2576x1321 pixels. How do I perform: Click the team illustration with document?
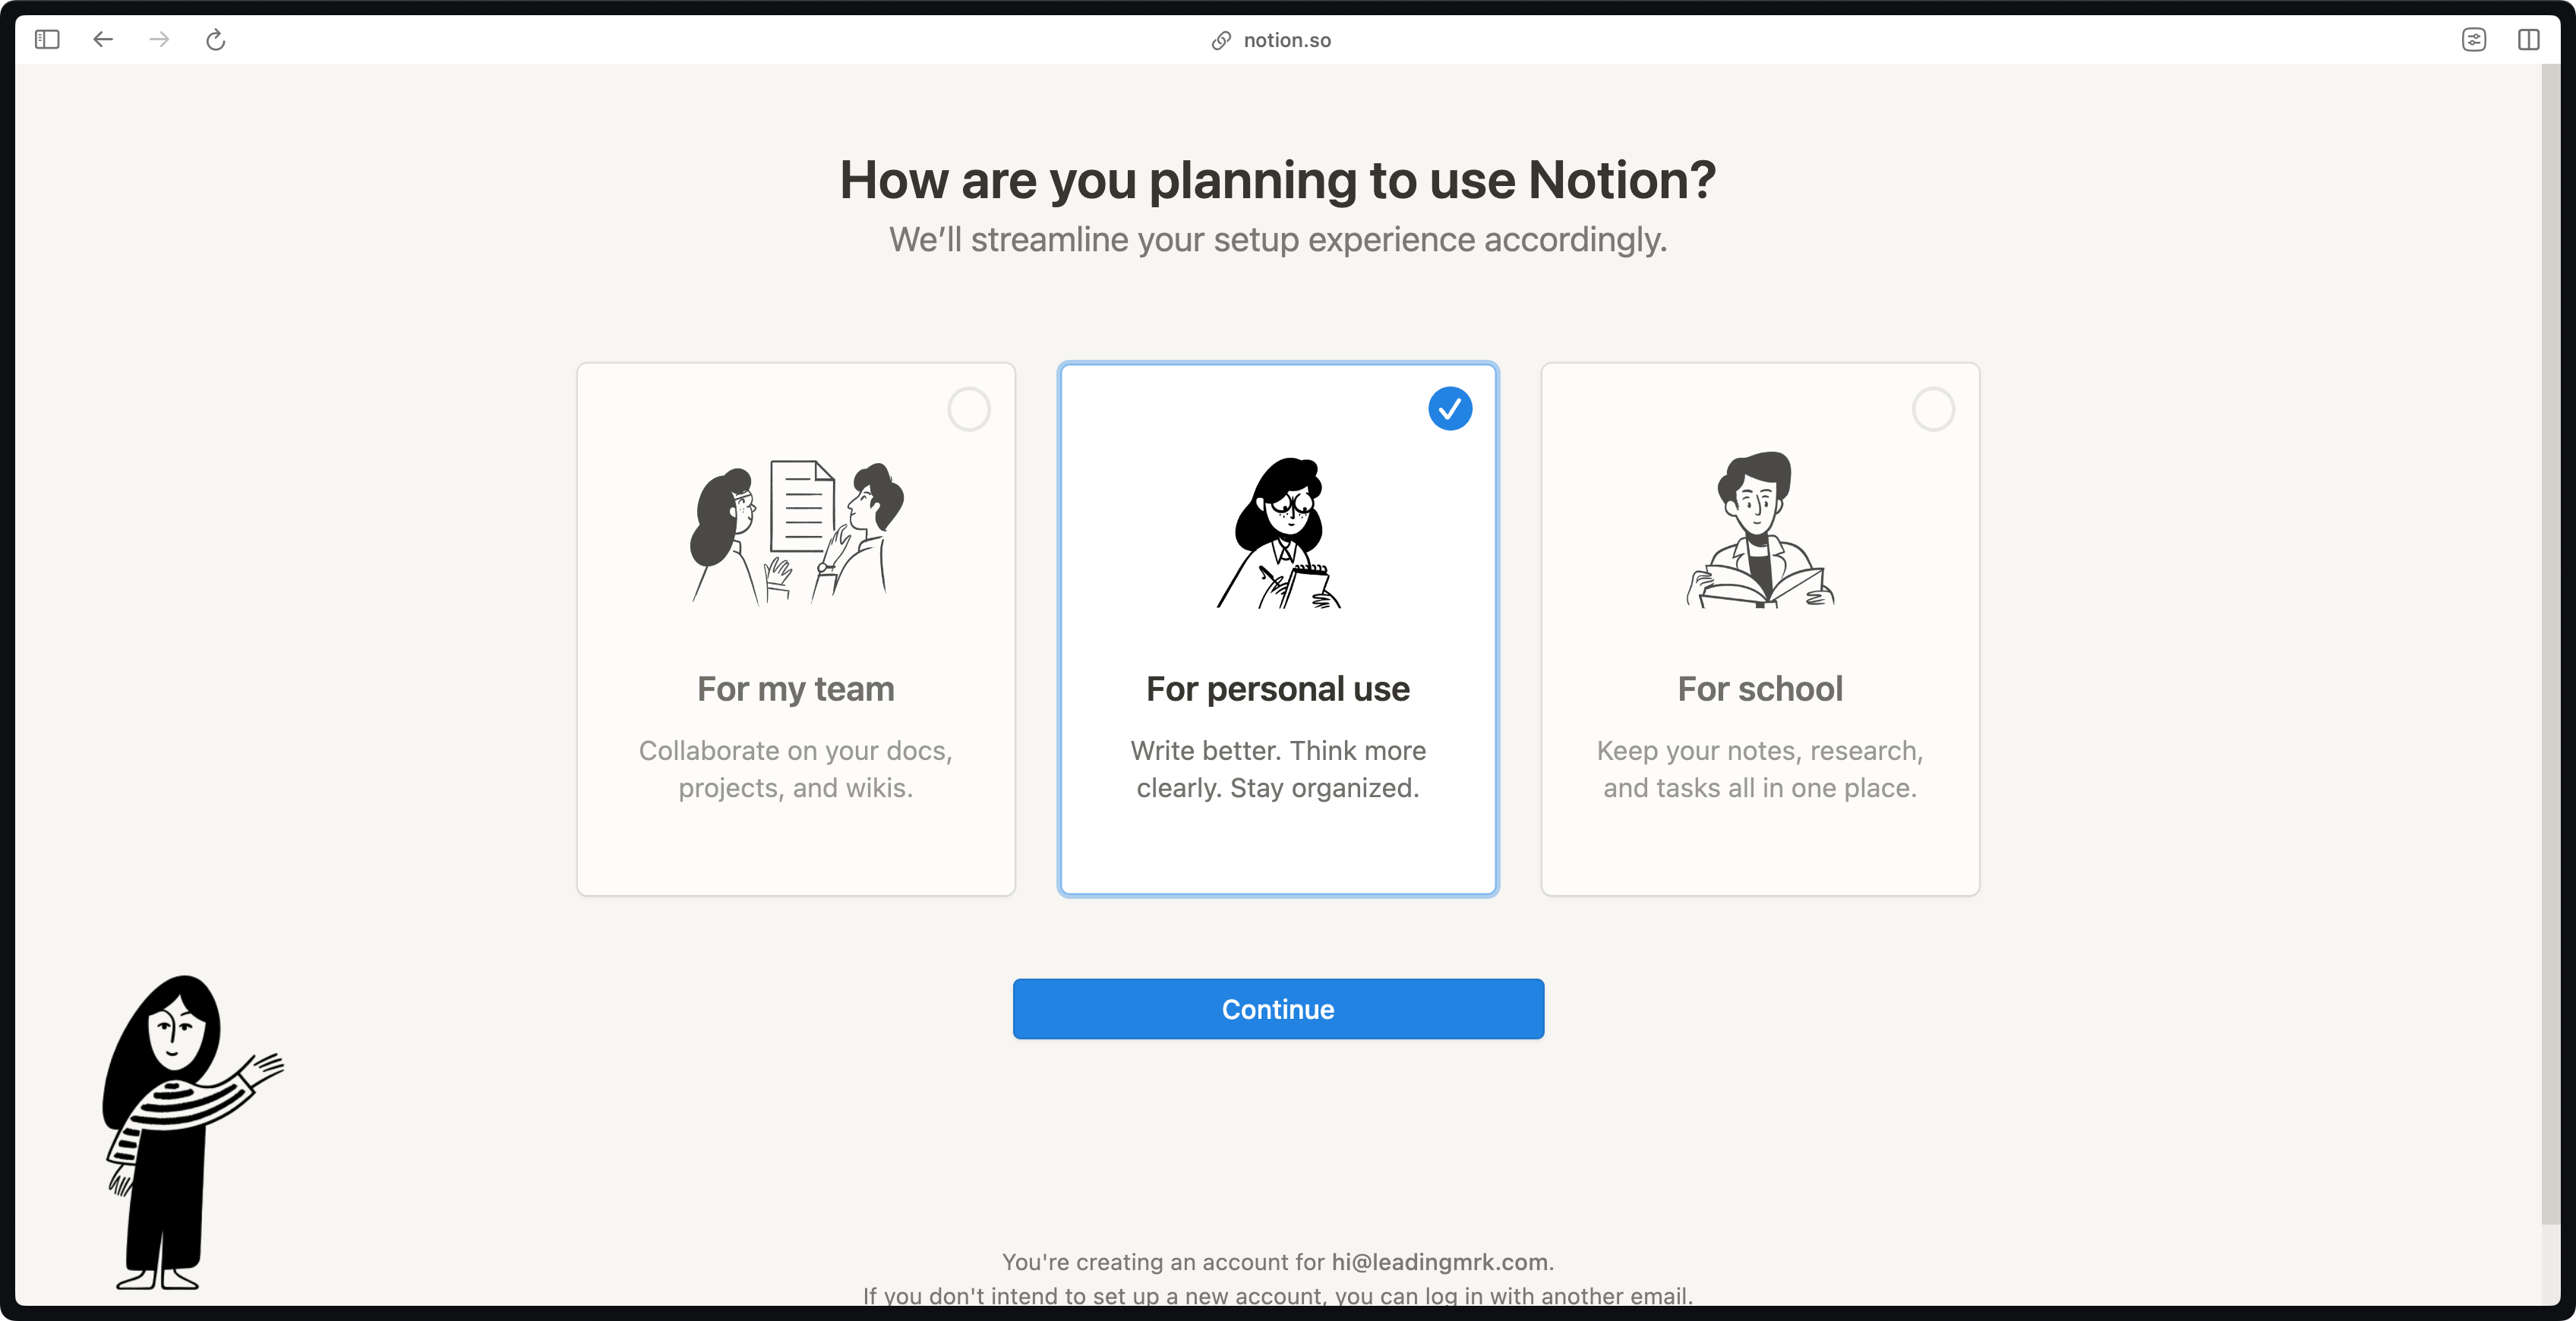(797, 531)
